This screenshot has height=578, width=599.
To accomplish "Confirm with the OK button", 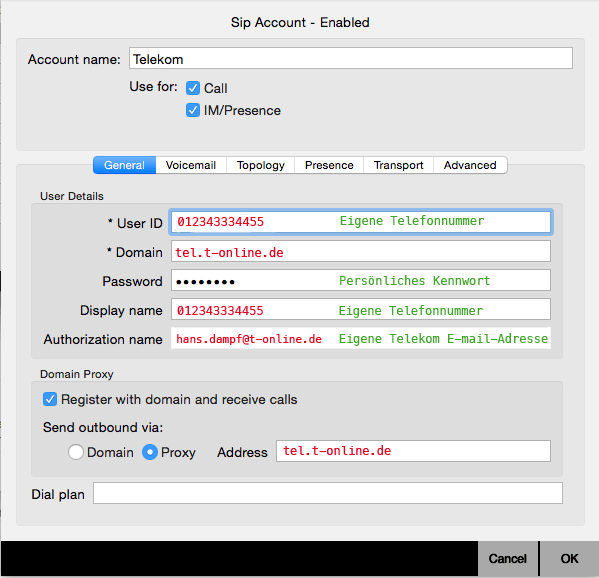I will coord(569,559).
